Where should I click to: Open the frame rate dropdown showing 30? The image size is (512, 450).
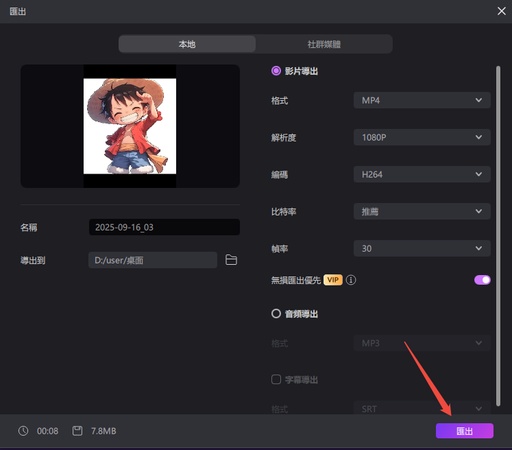click(422, 248)
